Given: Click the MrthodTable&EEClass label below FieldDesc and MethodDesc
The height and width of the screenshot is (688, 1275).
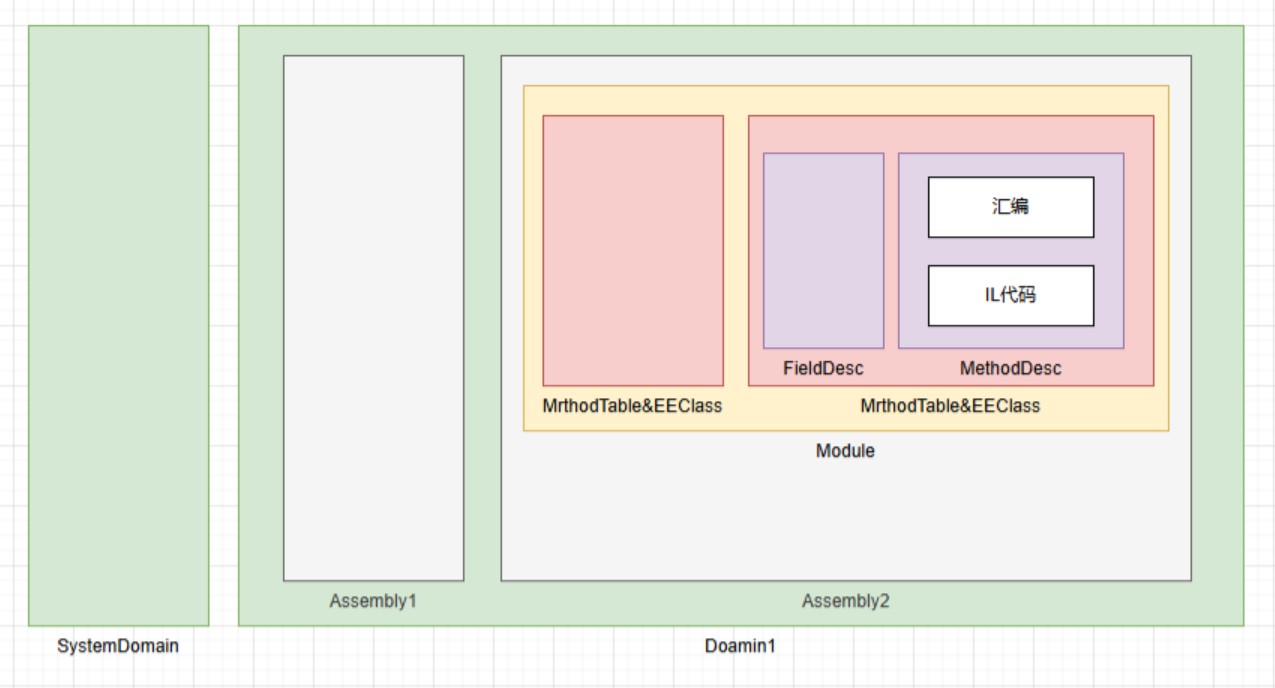Looking at the screenshot, I should click(x=950, y=406).
